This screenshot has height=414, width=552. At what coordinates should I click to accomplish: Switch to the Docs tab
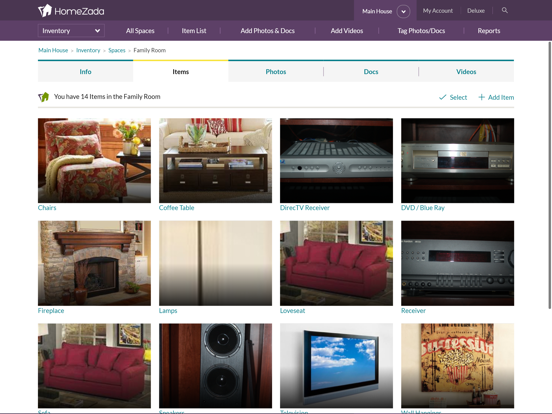(x=371, y=71)
